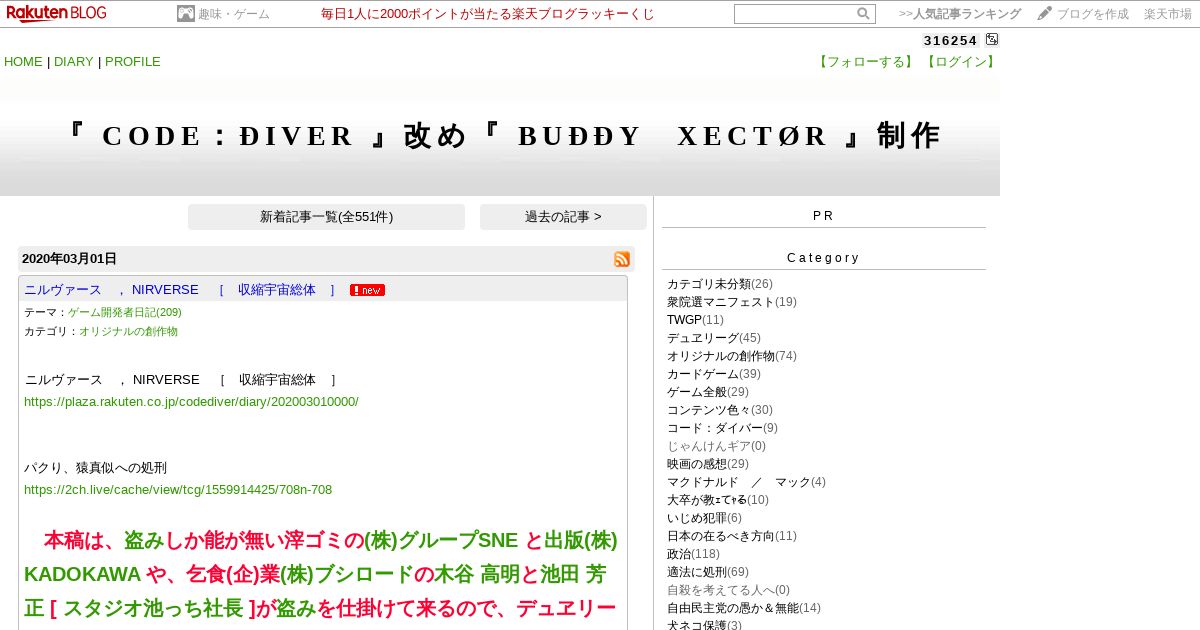Select 政治 category

[x=679, y=554]
